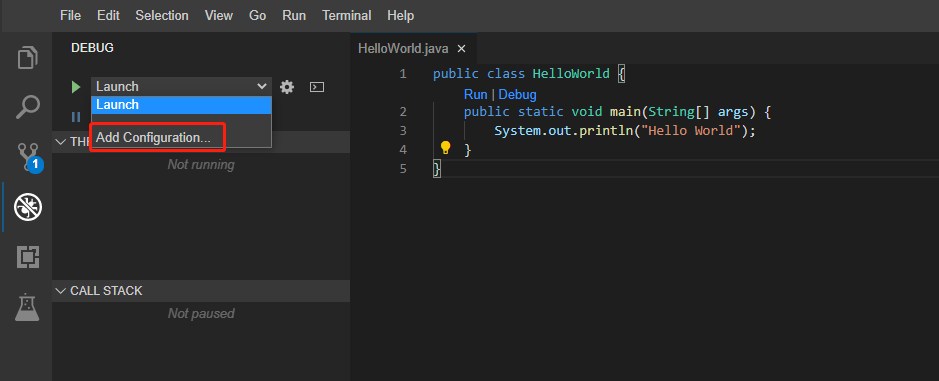Open the Search magnifier in activity bar

coord(28,107)
